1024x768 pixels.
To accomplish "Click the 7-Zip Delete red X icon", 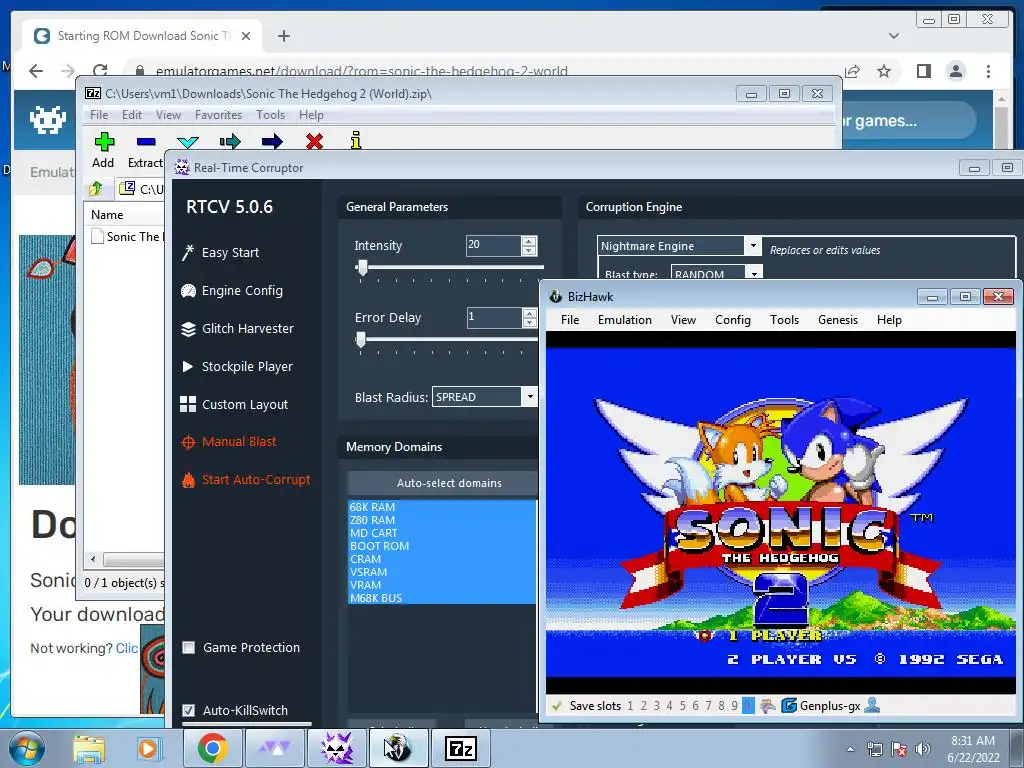I will click(x=314, y=142).
